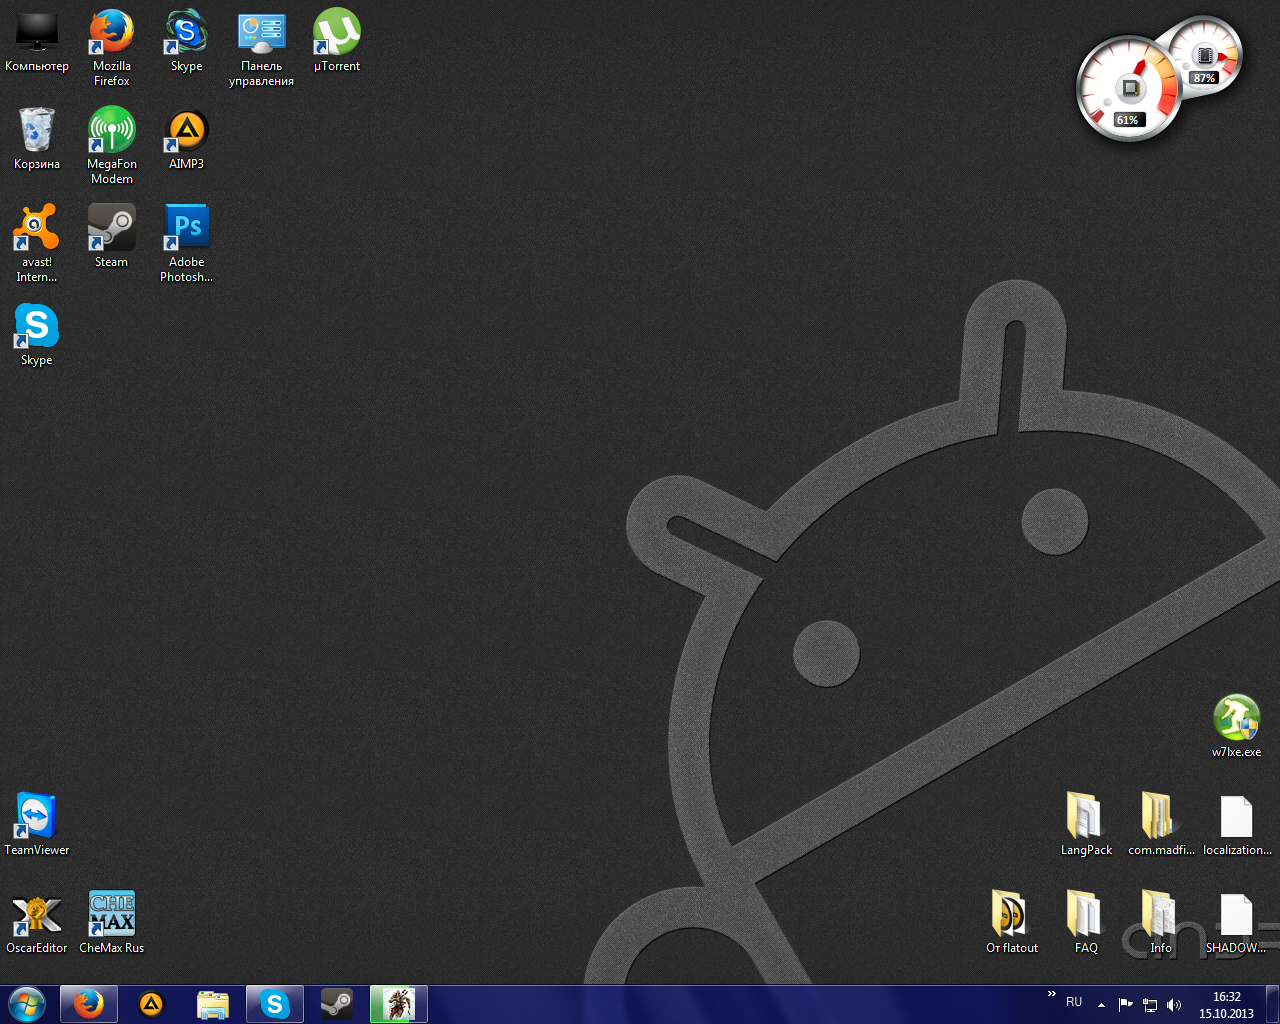This screenshot has width=1280, height=1024.
Task: Select the Mozilla Firefox desktop shortcut
Action: (112, 48)
